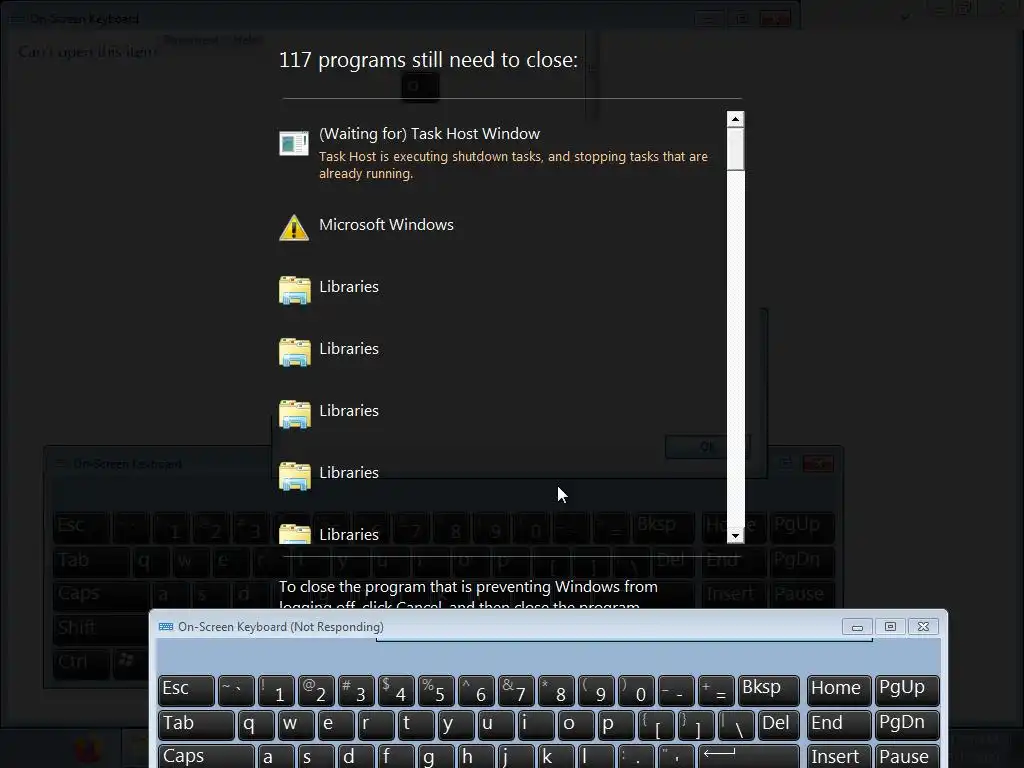Minimize the Not Responding On-Screen Keyboard window
The width and height of the screenshot is (1024, 768).
[857, 627]
